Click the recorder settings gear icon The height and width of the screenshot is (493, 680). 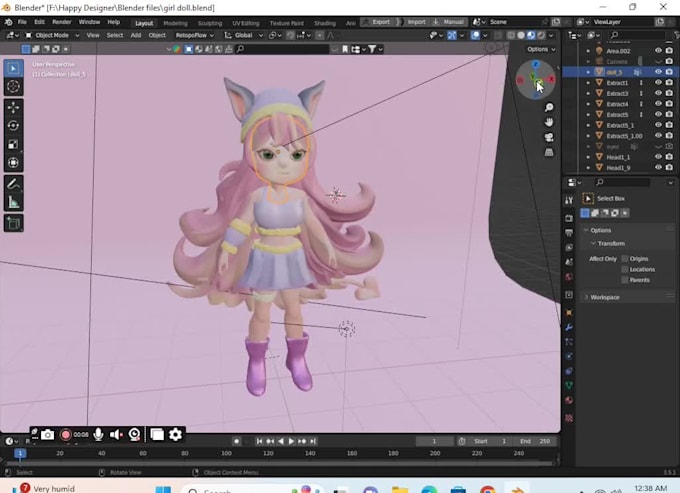click(x=175, y=434)
